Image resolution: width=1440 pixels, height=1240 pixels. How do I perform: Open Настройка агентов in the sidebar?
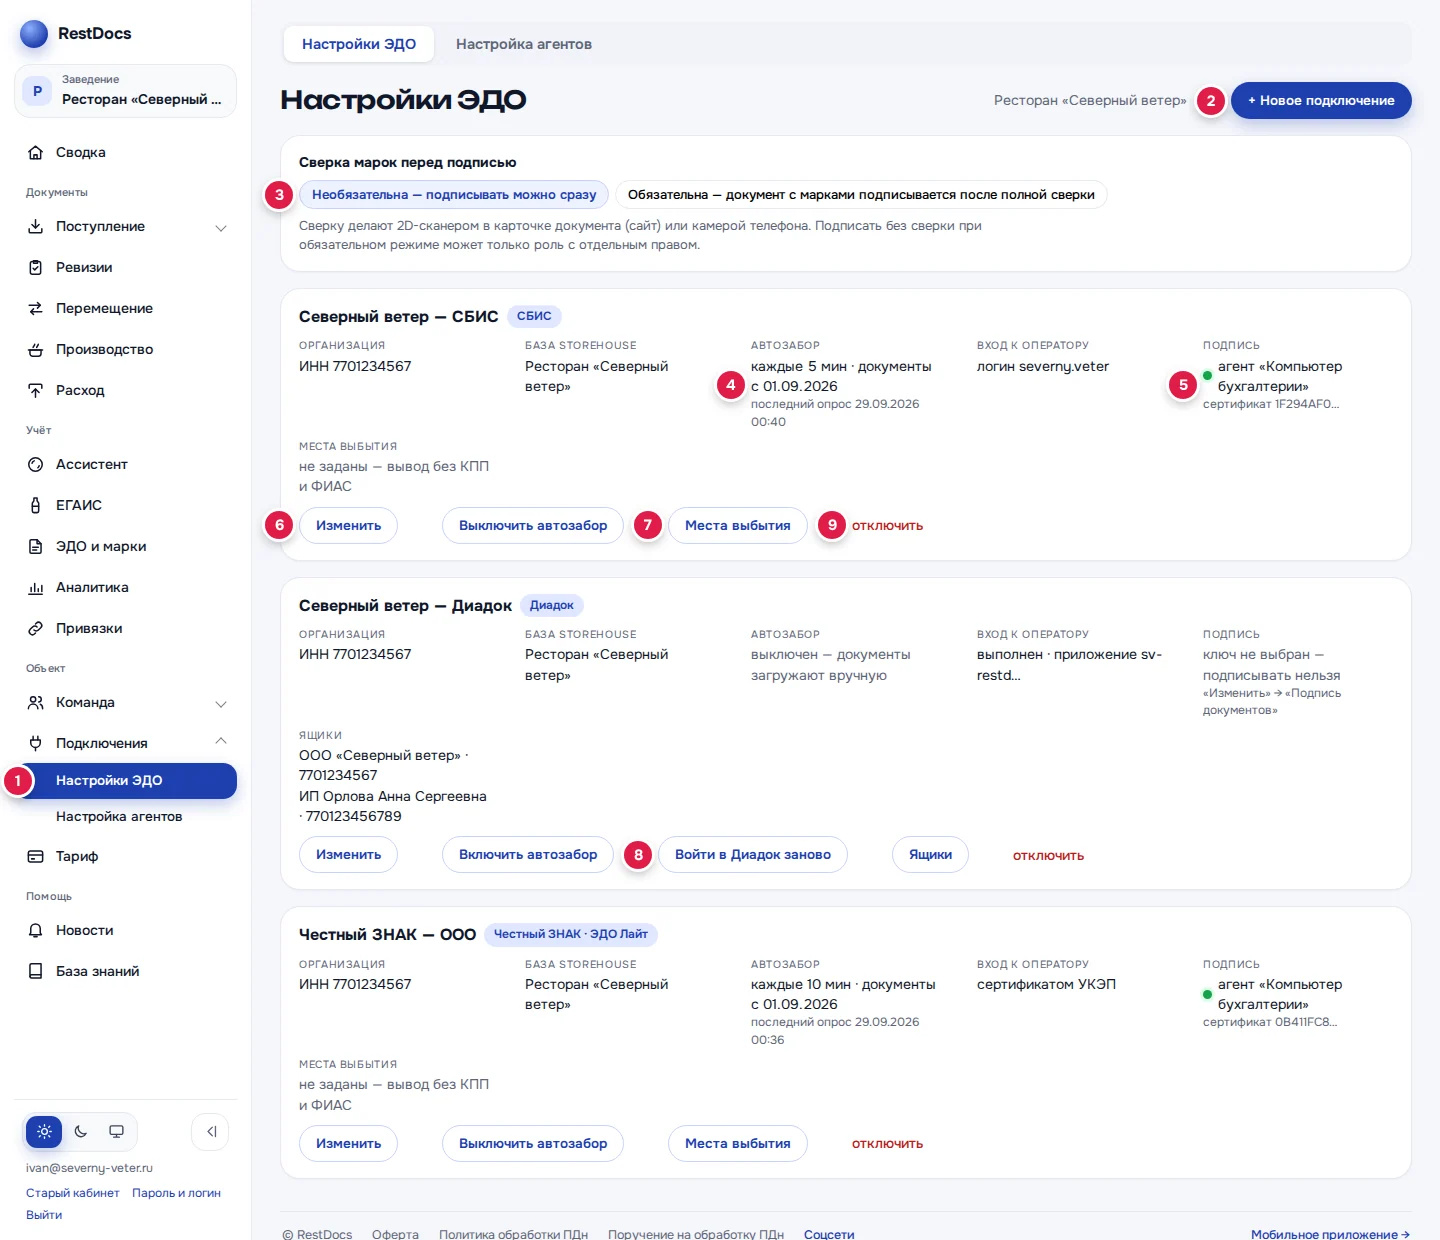pyautogui.click(x=126, y=817)
